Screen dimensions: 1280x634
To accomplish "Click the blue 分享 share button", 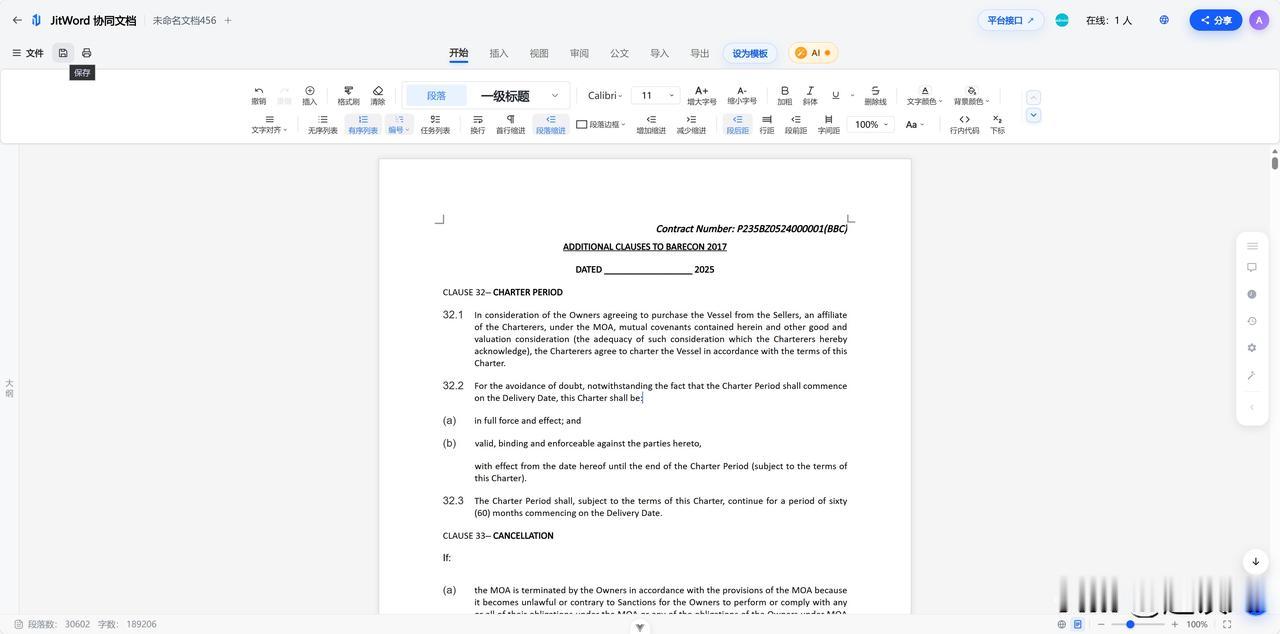I will tap(1216, 20).
